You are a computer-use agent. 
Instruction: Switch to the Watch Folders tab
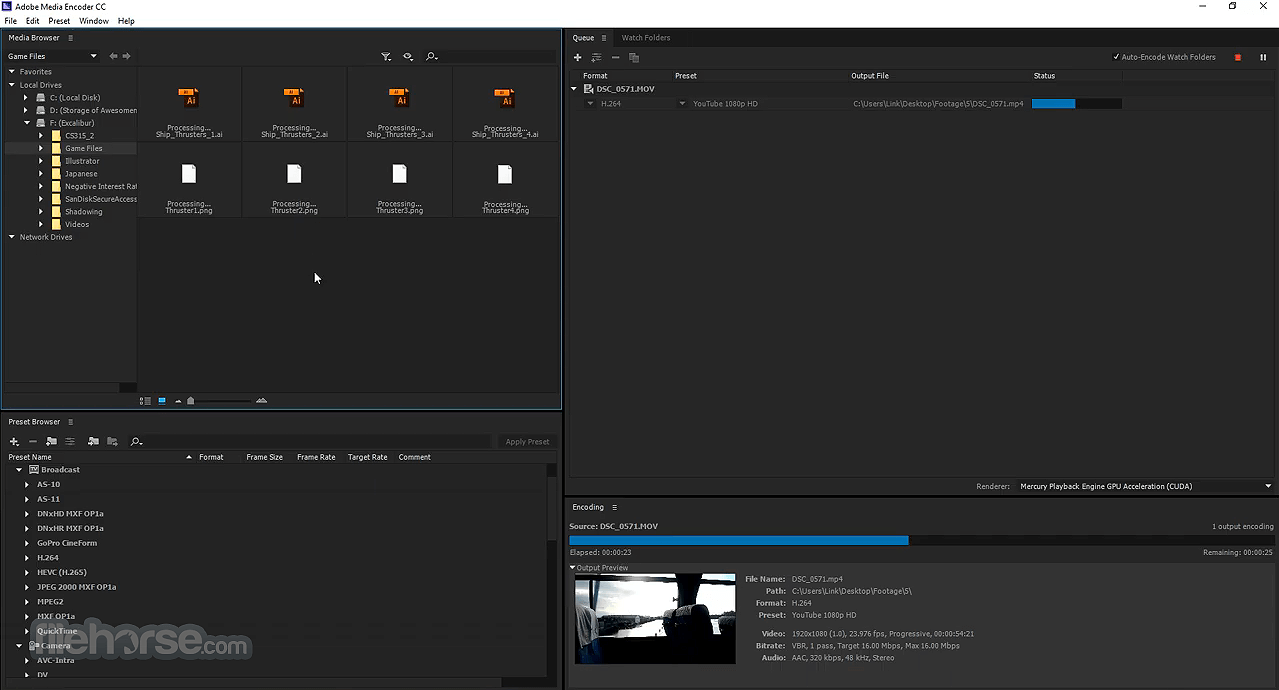click(x=646, y=38)
